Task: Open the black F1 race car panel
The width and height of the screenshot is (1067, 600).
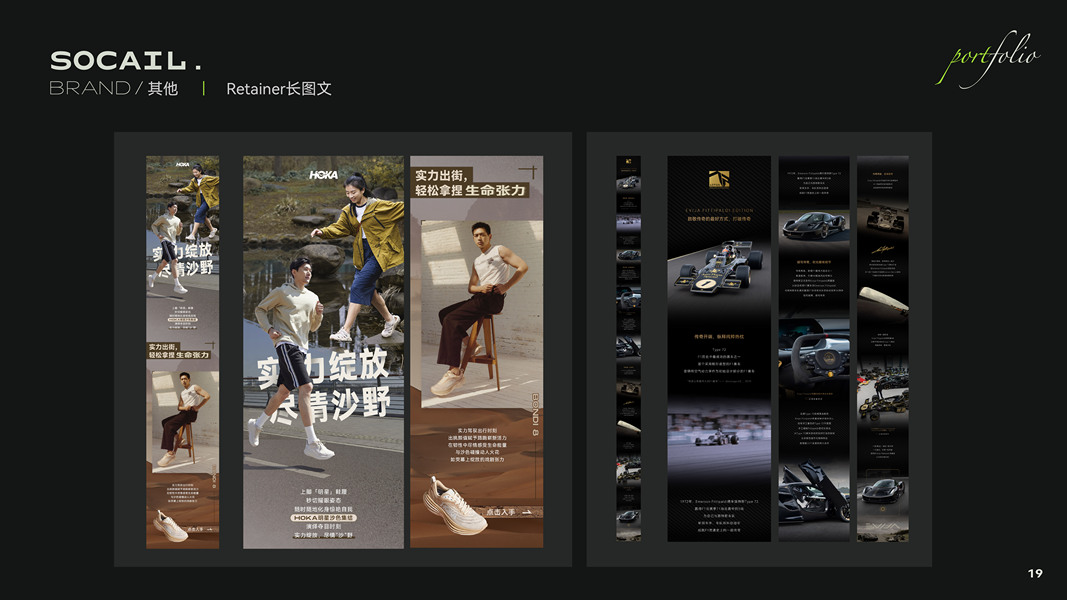Action: (x=719, y=348)
